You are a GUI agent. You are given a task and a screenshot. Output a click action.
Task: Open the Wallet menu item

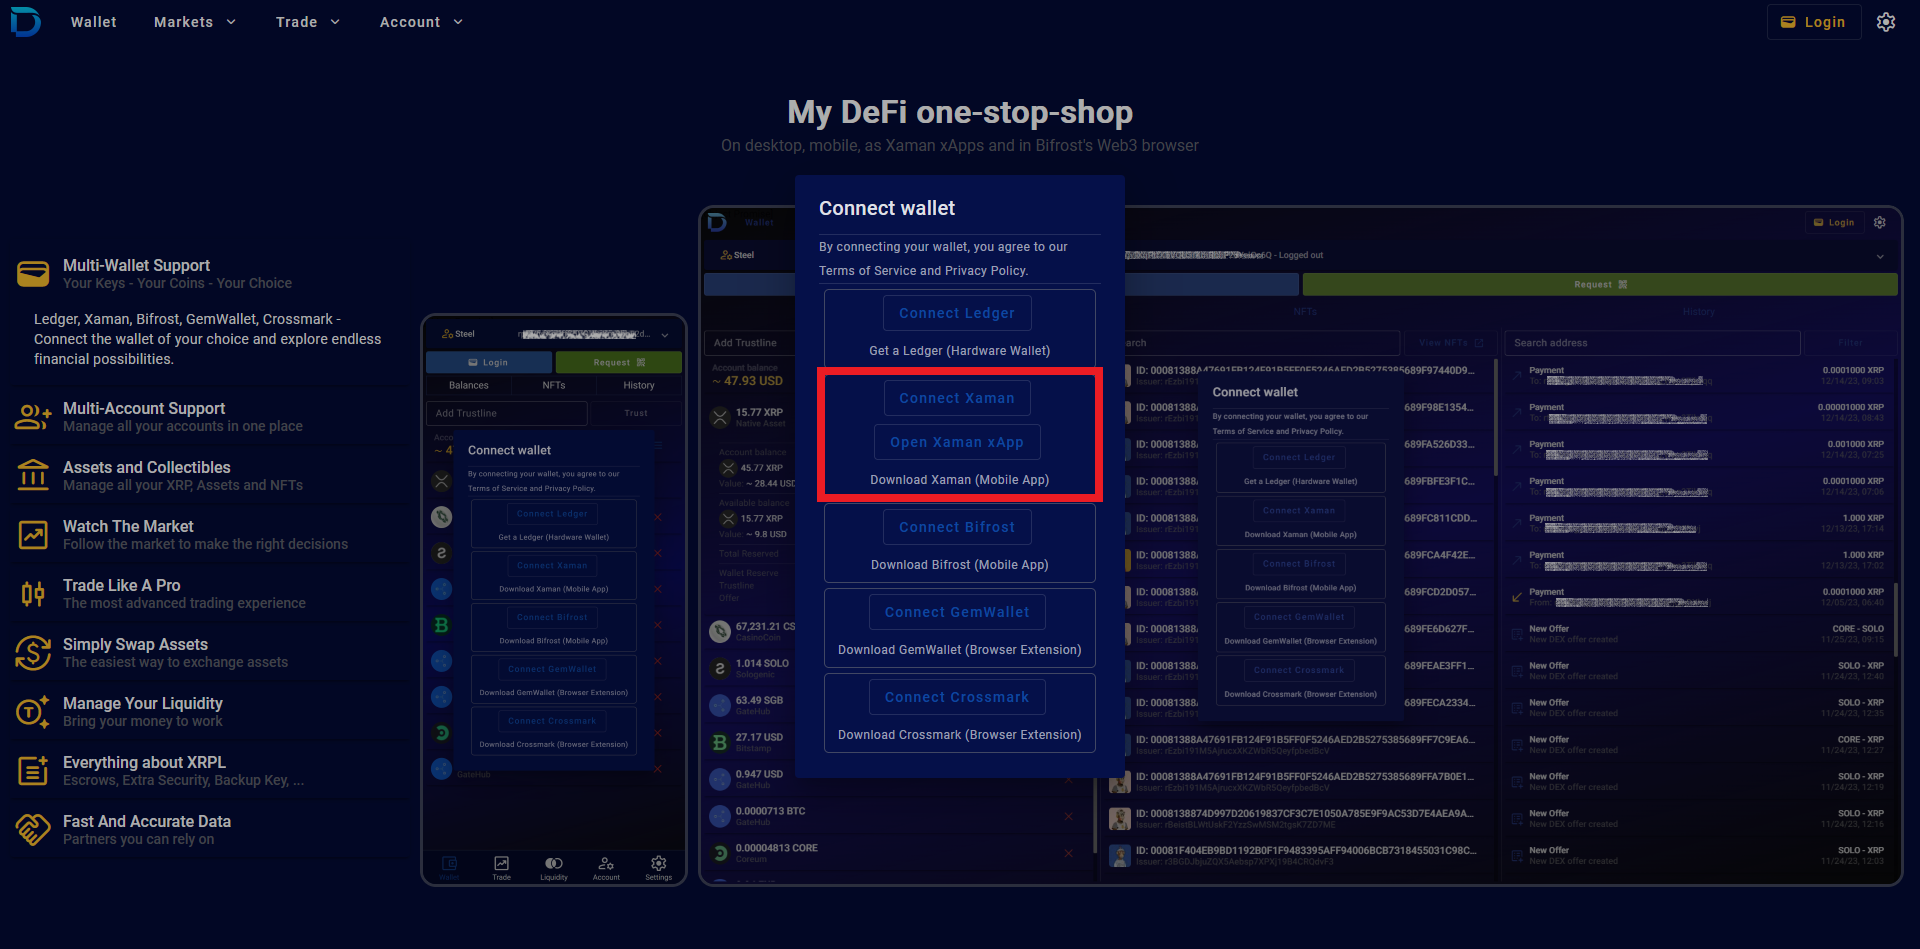[x=93, y=22]
